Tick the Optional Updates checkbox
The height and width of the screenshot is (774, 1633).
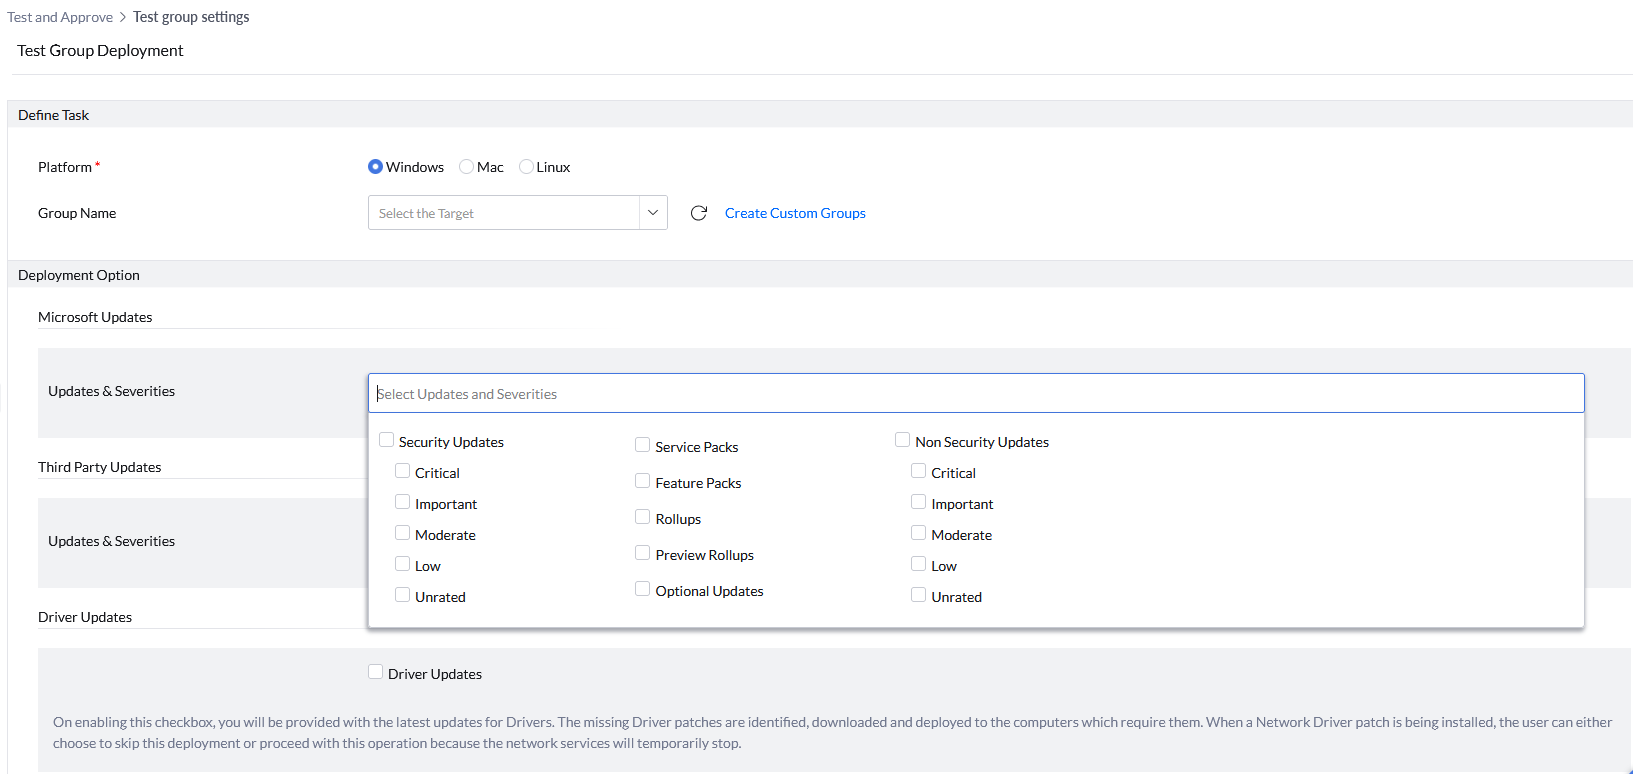(642, 589)
